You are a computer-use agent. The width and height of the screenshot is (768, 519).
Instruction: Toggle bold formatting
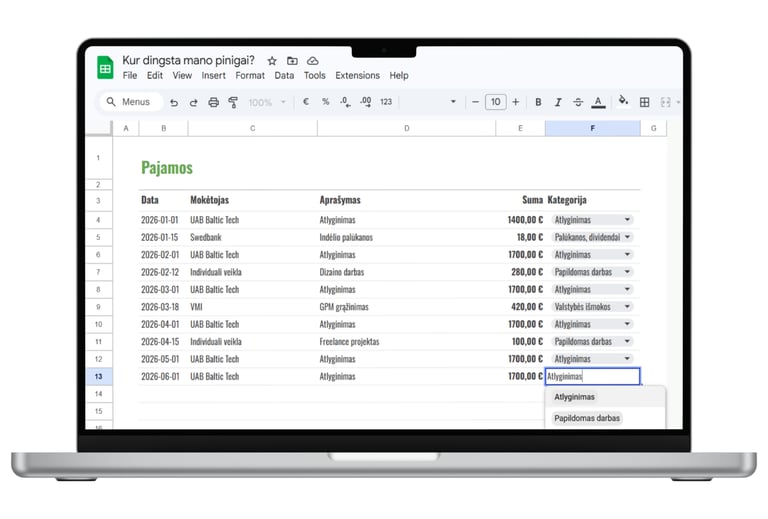click(538, 102)
